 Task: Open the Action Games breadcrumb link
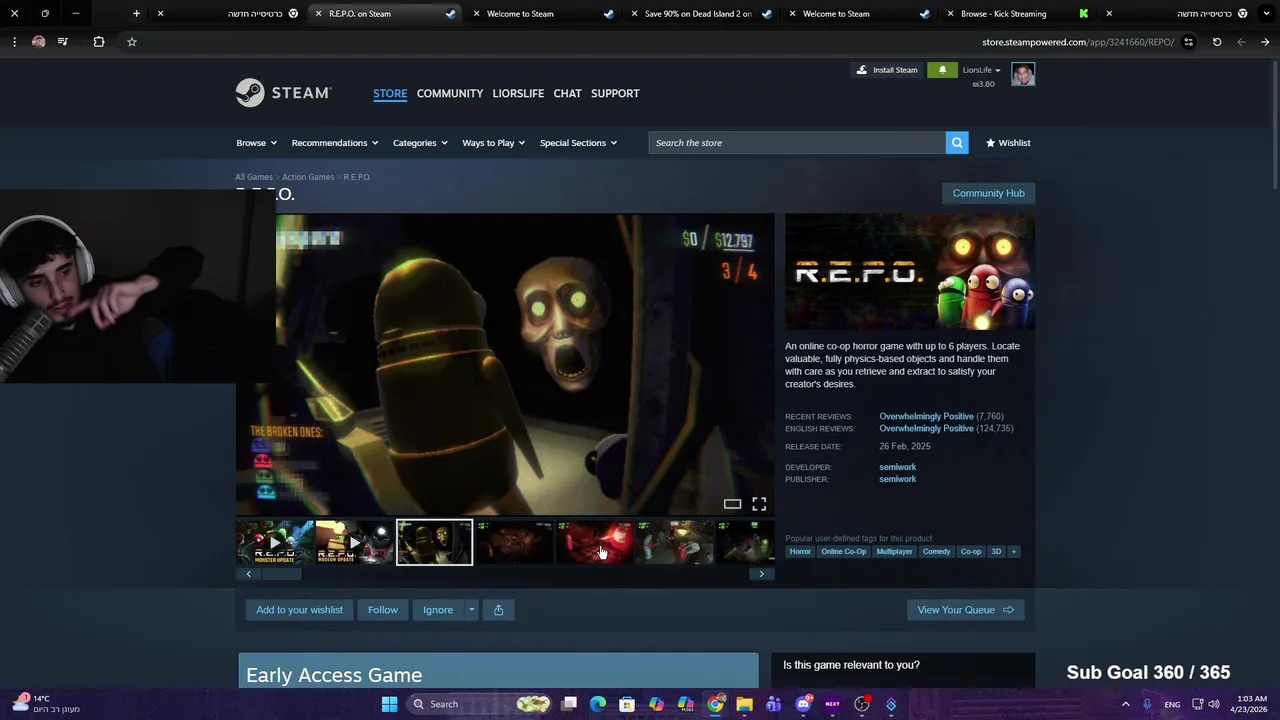click(x=308, y=177)
